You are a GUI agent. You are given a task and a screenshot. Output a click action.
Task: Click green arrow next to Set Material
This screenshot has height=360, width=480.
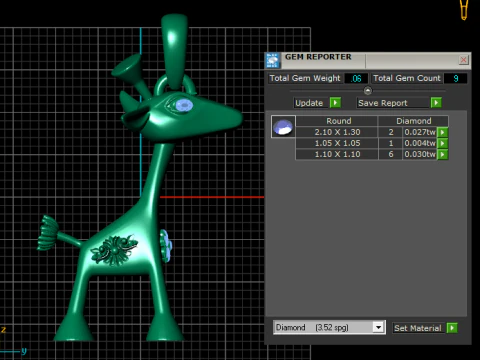(452, 328)
